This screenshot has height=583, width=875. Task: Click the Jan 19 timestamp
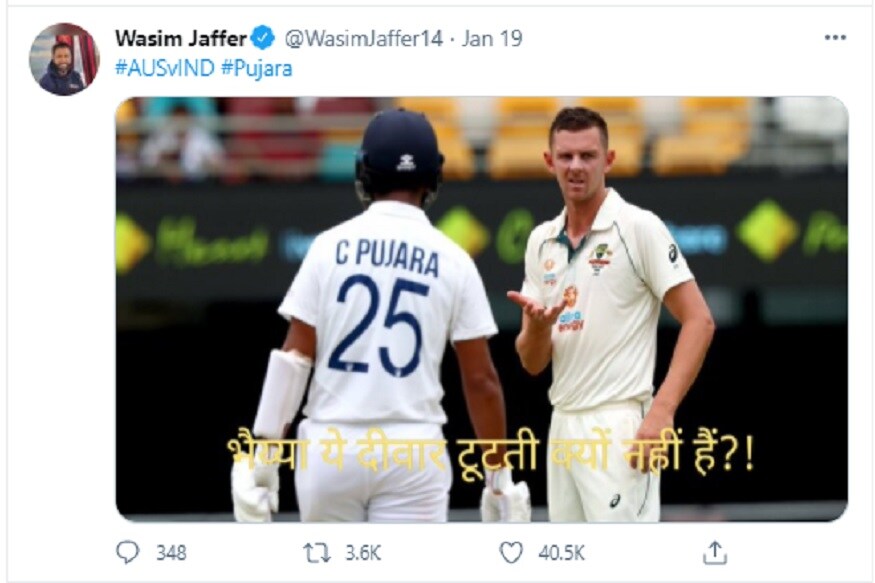pyautogui.click(x=492, y=38)
